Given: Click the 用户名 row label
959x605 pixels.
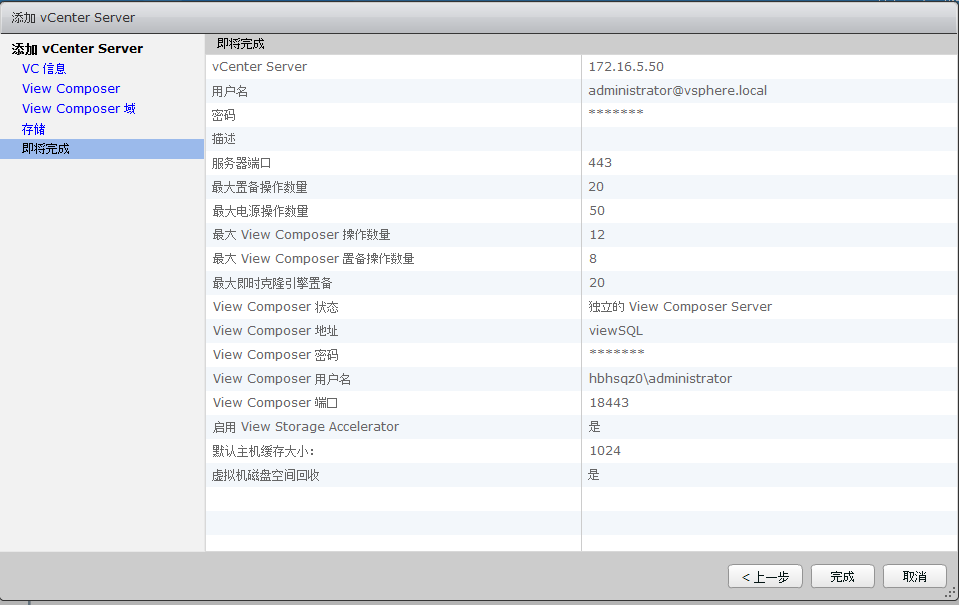Looking at the screenshot, I should [229, 91].
